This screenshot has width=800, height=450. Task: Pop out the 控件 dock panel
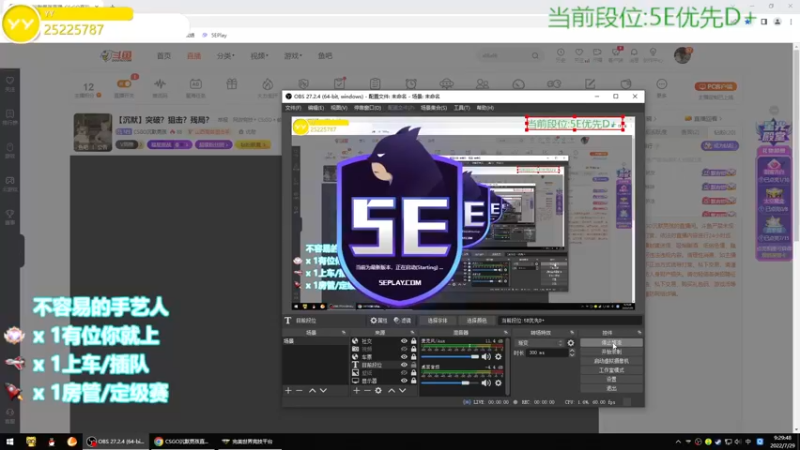tap(639, 333)
